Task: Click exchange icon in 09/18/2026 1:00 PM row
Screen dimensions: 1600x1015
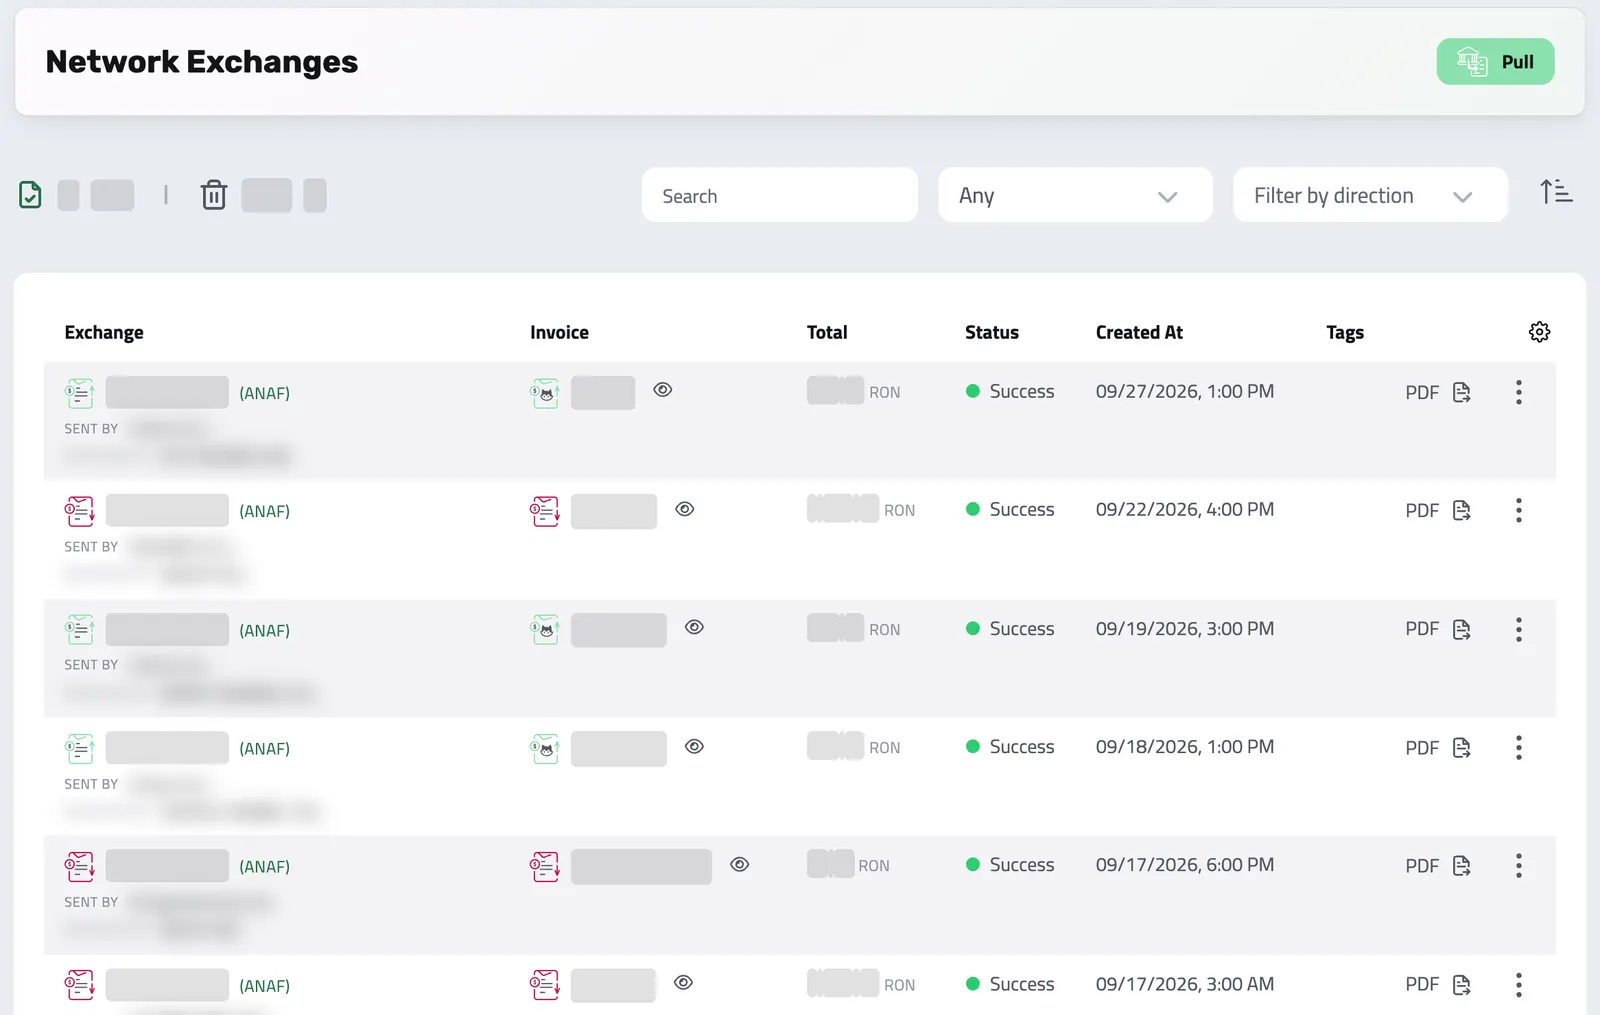Action: click(80, 748)
